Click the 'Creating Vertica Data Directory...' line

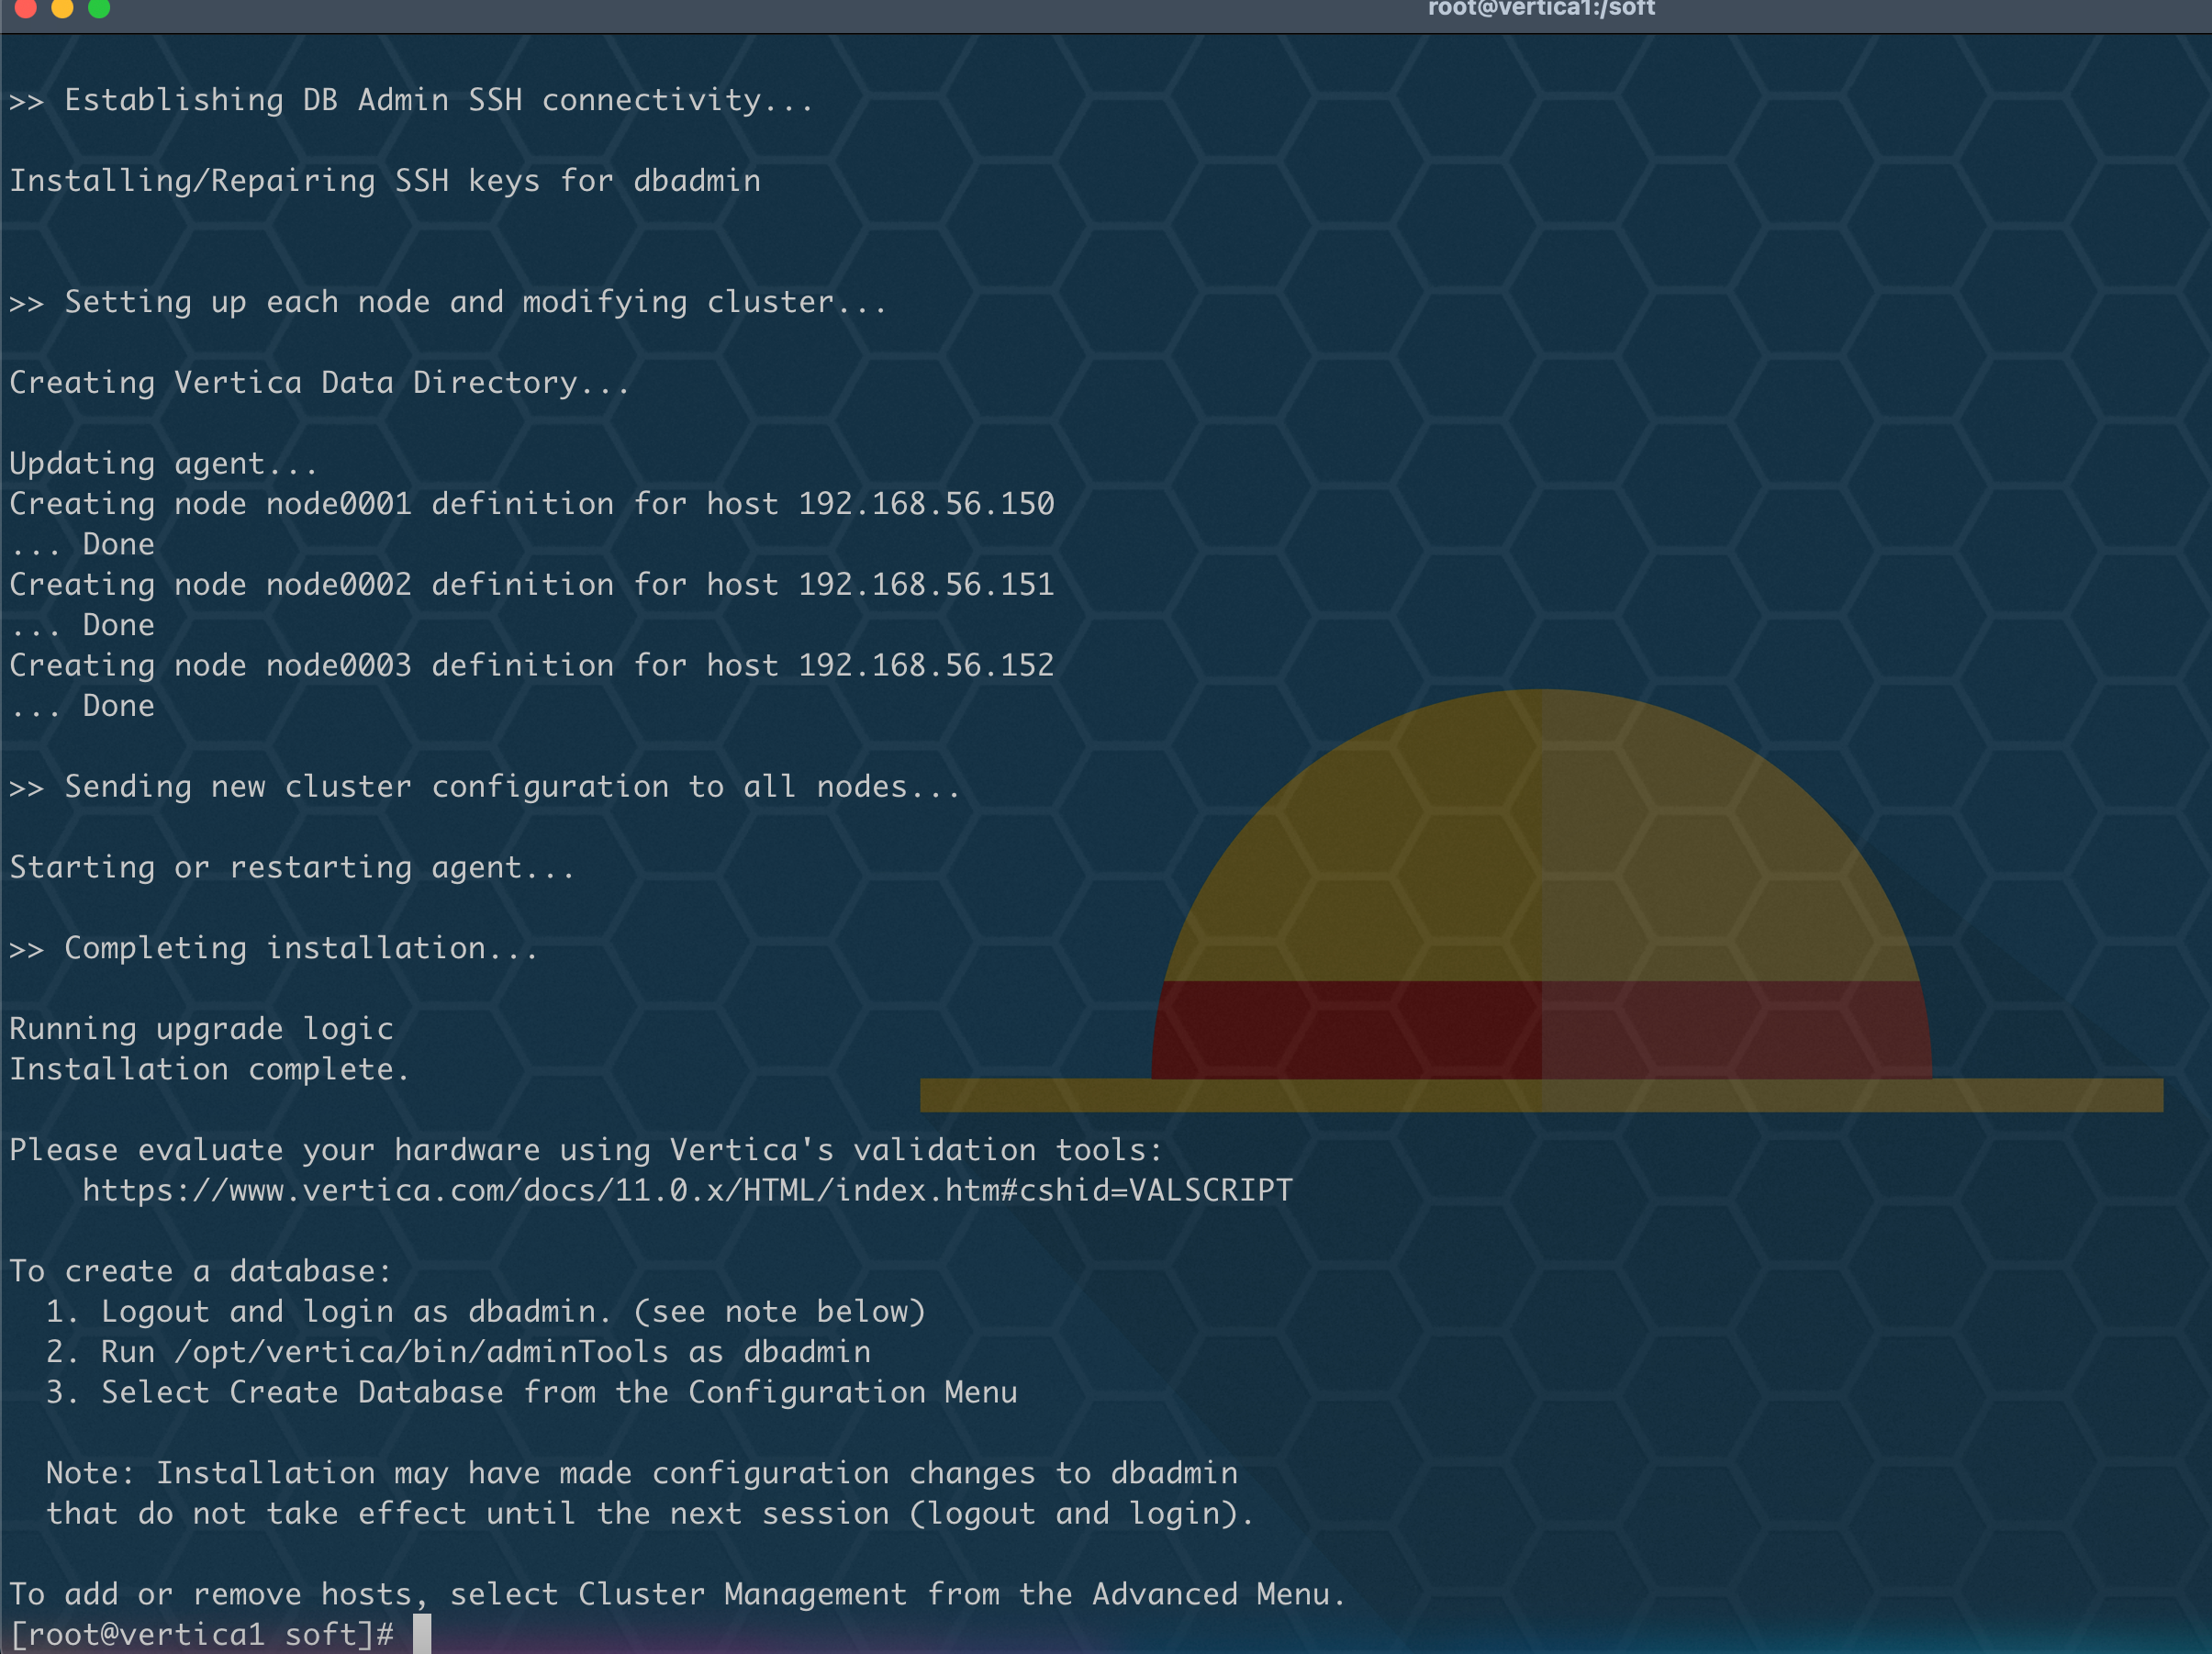pos(319,383)
